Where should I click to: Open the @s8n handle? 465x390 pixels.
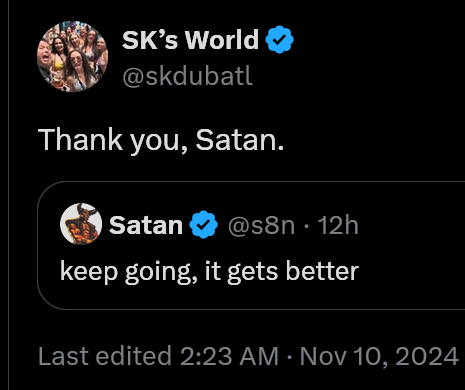tap(261, 226)
